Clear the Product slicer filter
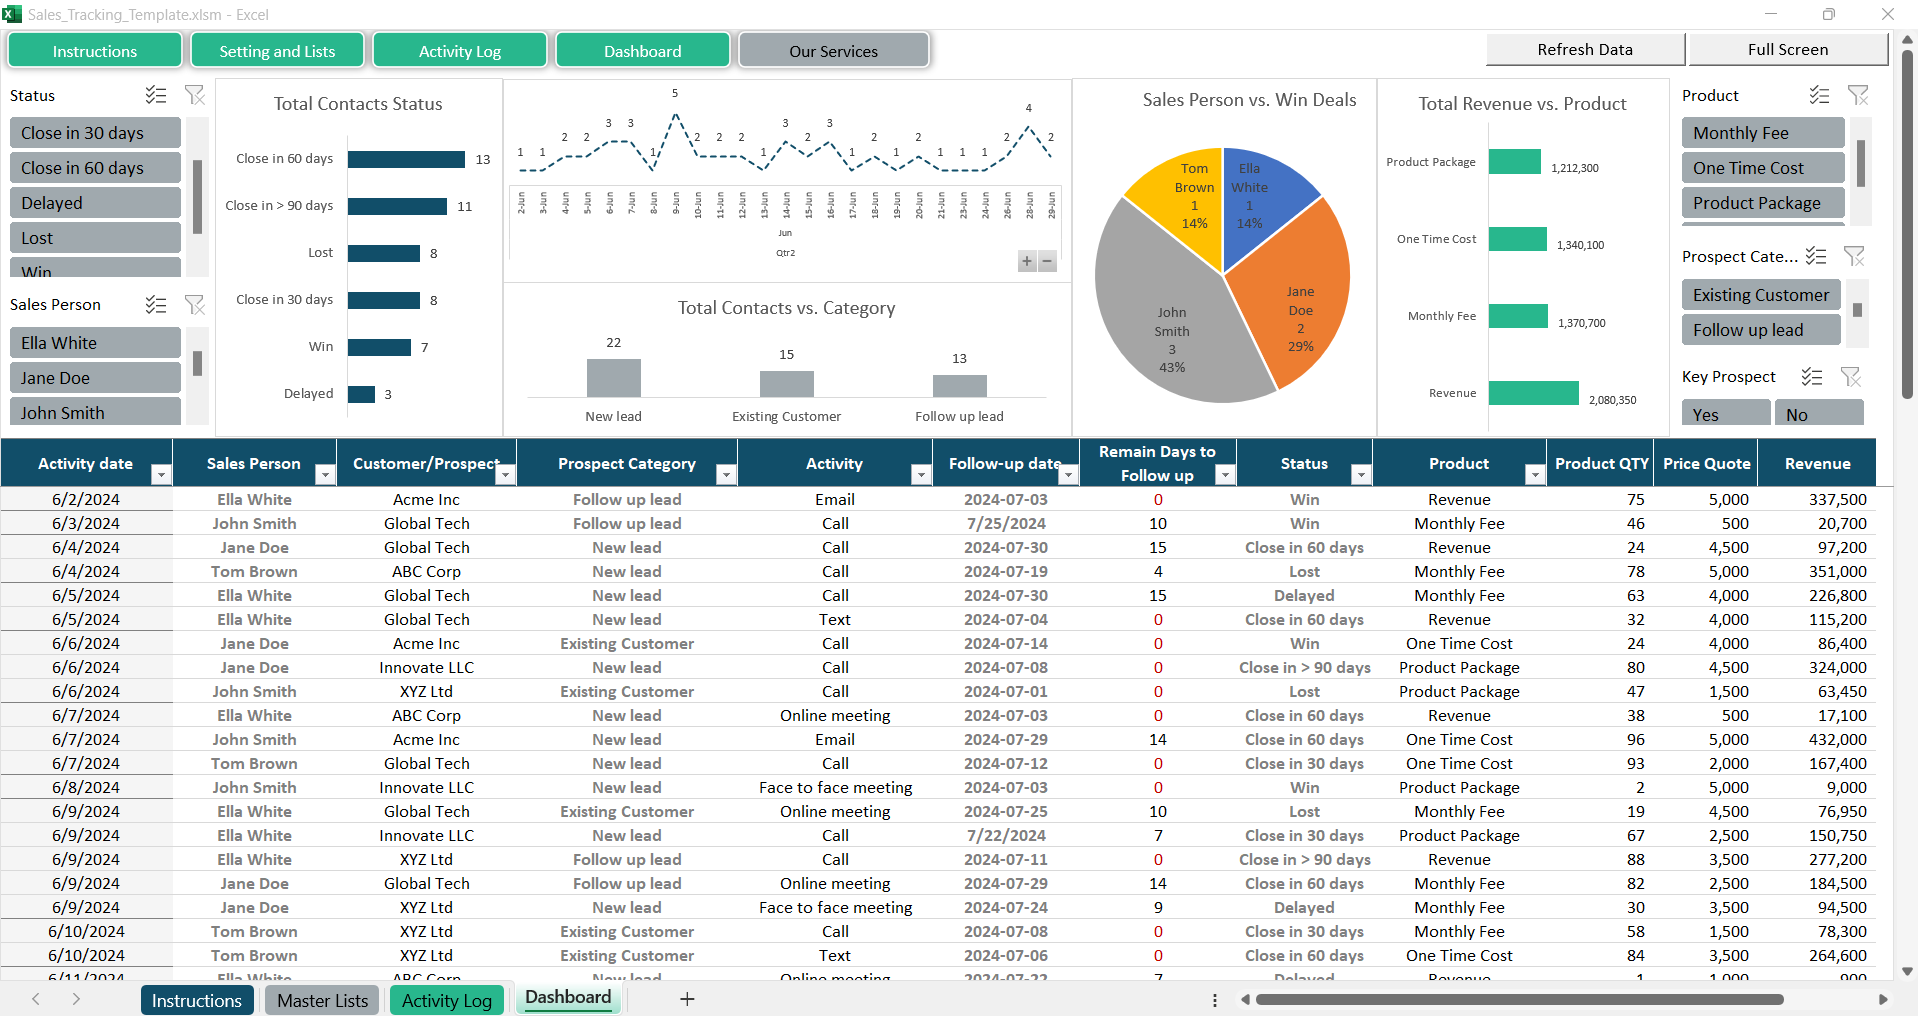Screen dimensions: 1918x1016 [1858, 95]
